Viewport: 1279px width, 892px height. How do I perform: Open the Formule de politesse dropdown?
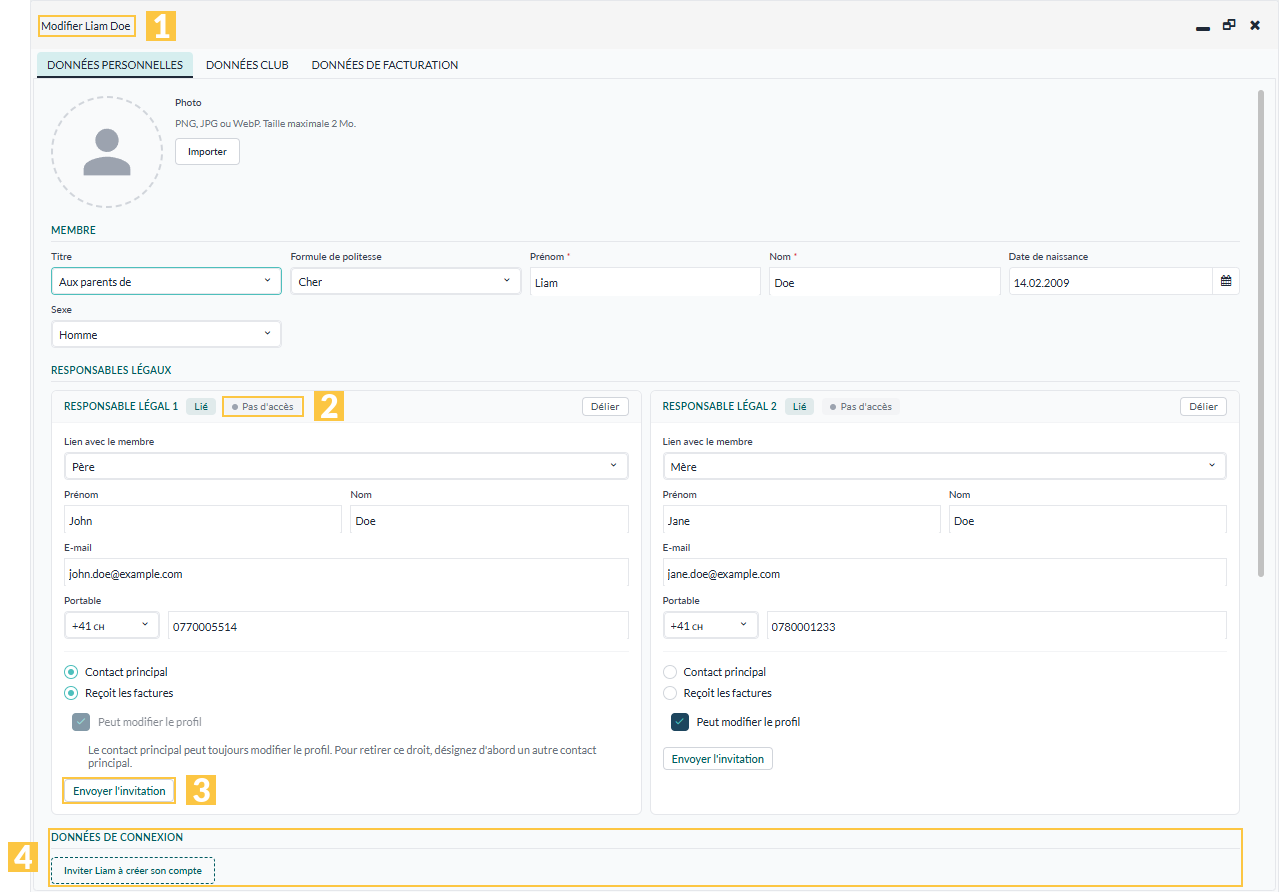[405, 282]
